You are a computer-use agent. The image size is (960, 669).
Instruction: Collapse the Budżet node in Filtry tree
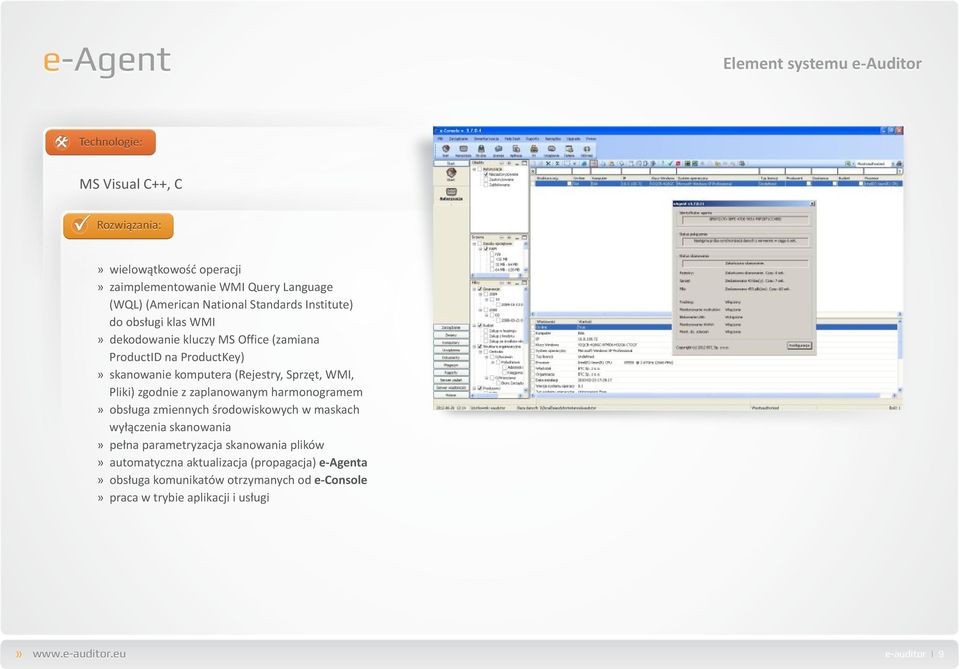[474, 326]
